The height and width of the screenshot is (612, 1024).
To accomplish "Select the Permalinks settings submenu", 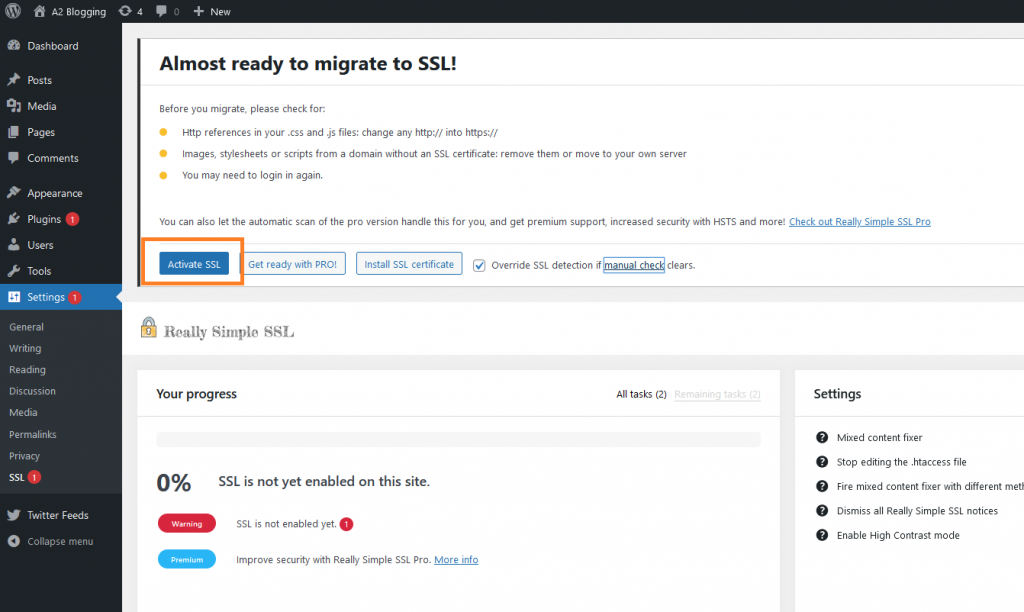I will click(x=33, y=434).
